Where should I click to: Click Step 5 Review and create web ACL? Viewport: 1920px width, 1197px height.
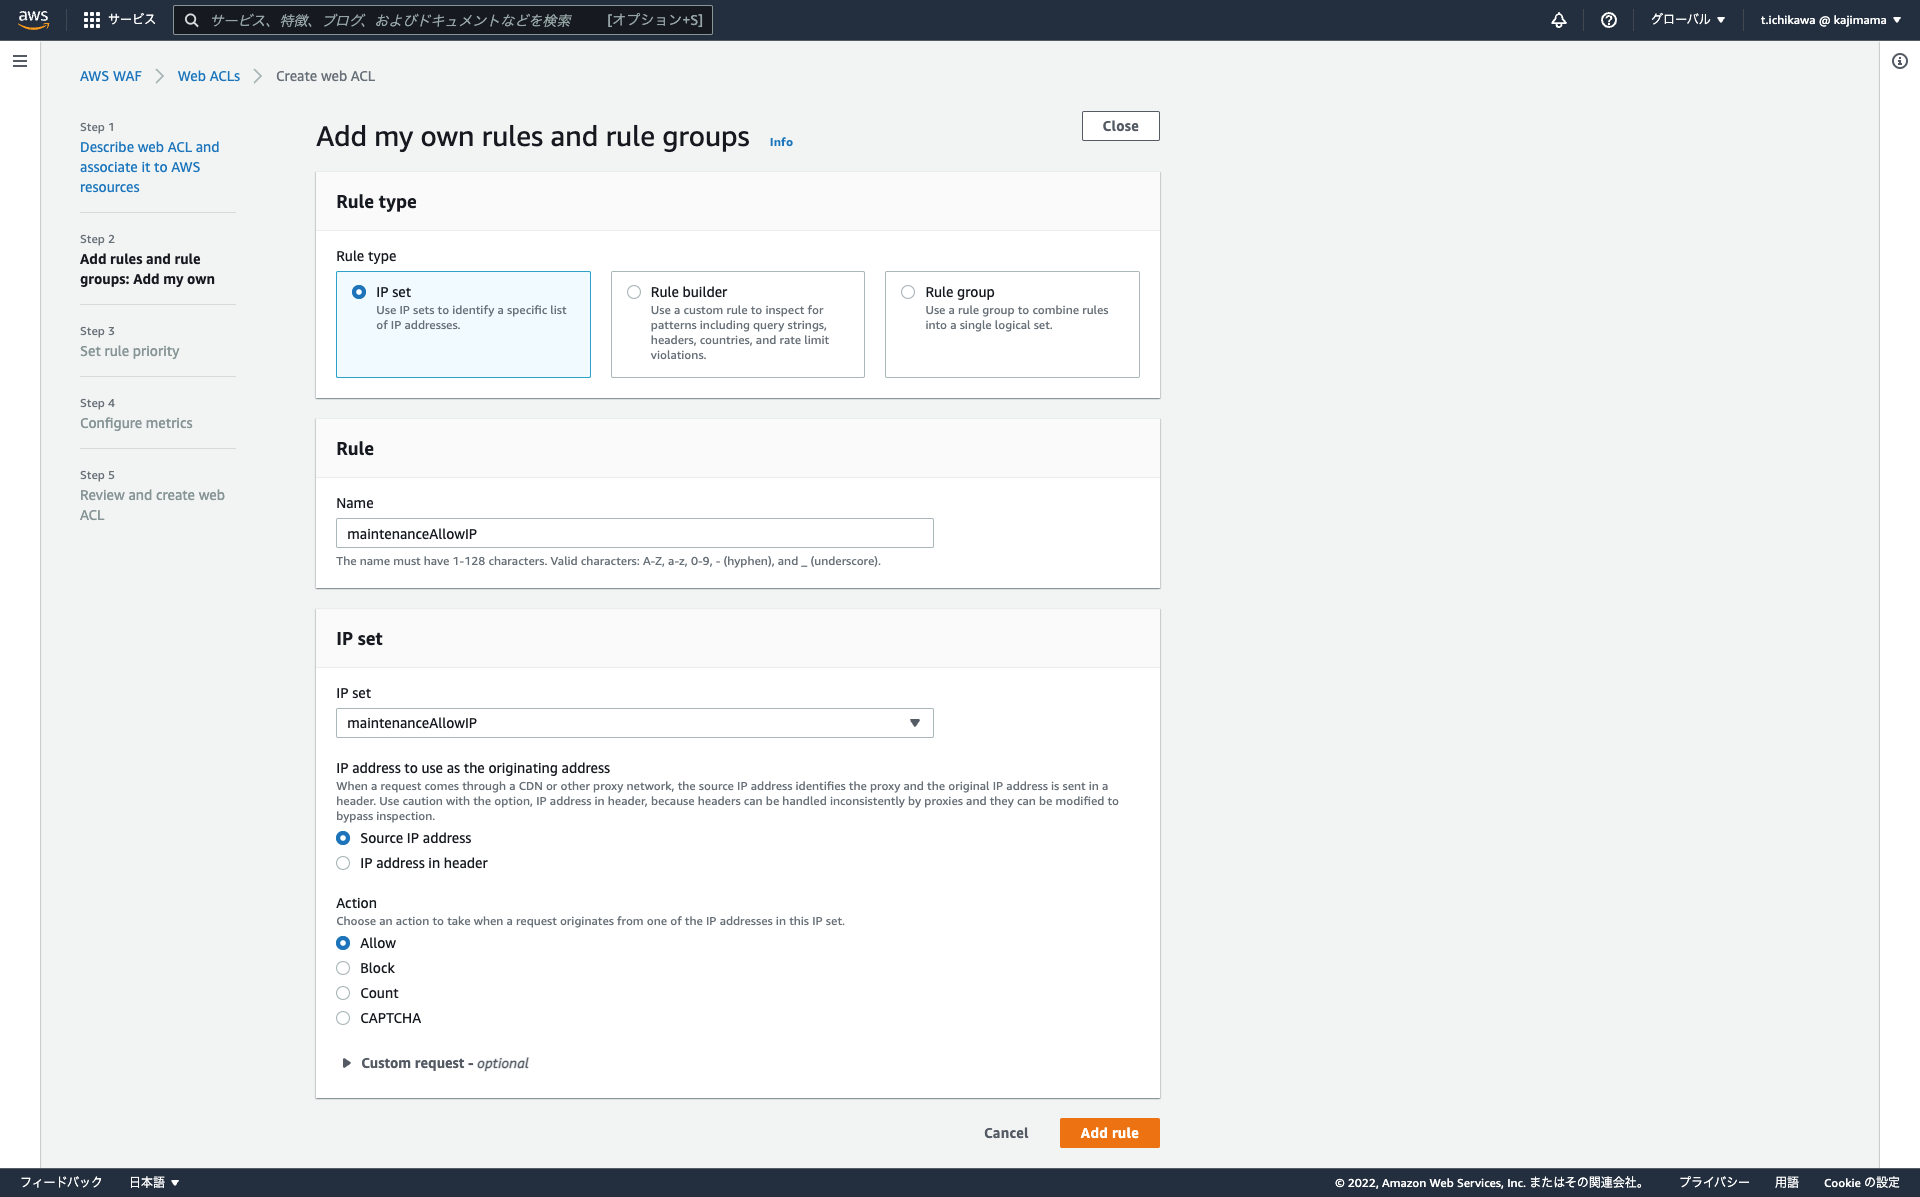(152, 505)
